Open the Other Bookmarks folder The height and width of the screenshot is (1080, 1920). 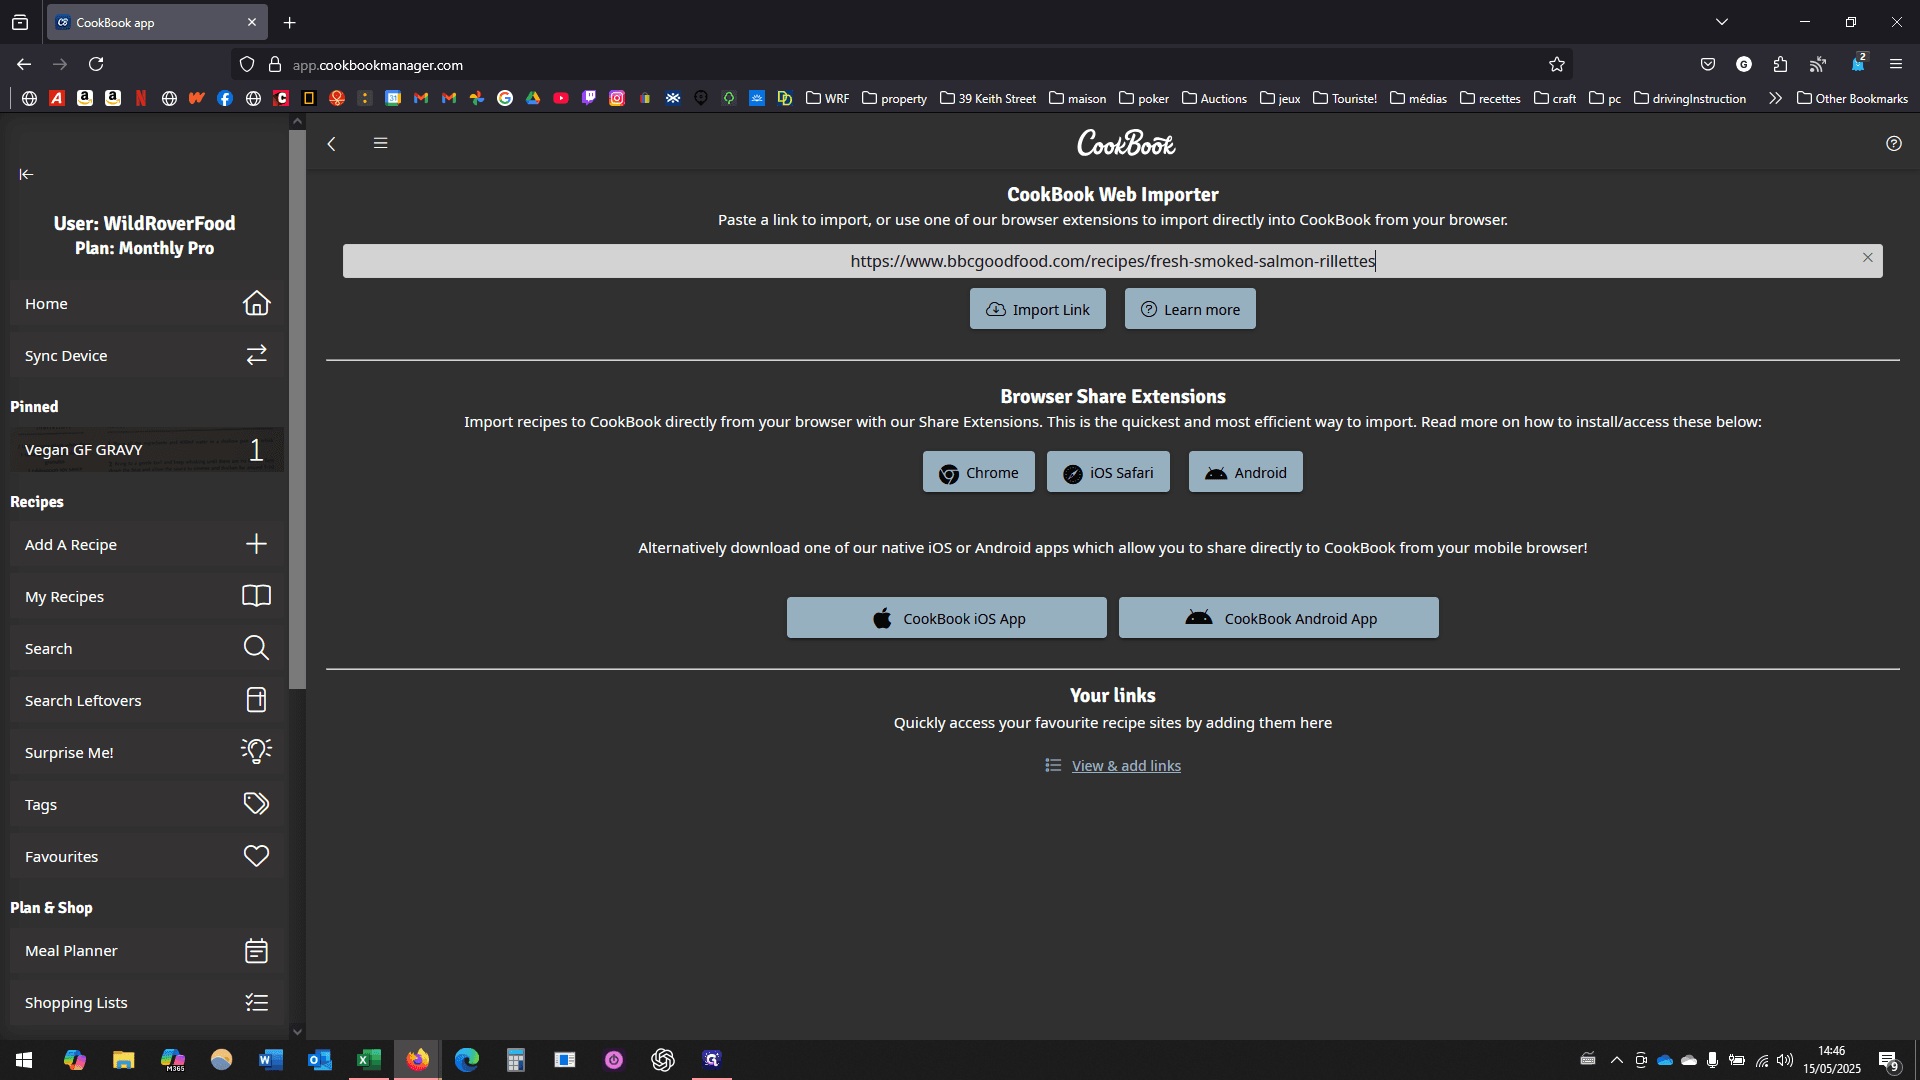[1852, 98]
